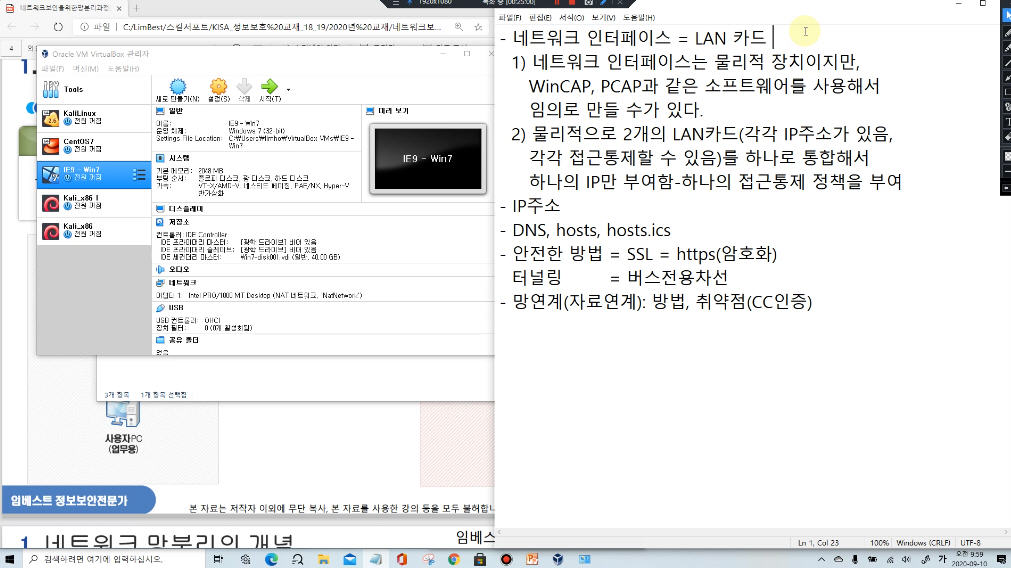Open IE9 - Win7 machine tools list-menu icon

tap(139, 175)
